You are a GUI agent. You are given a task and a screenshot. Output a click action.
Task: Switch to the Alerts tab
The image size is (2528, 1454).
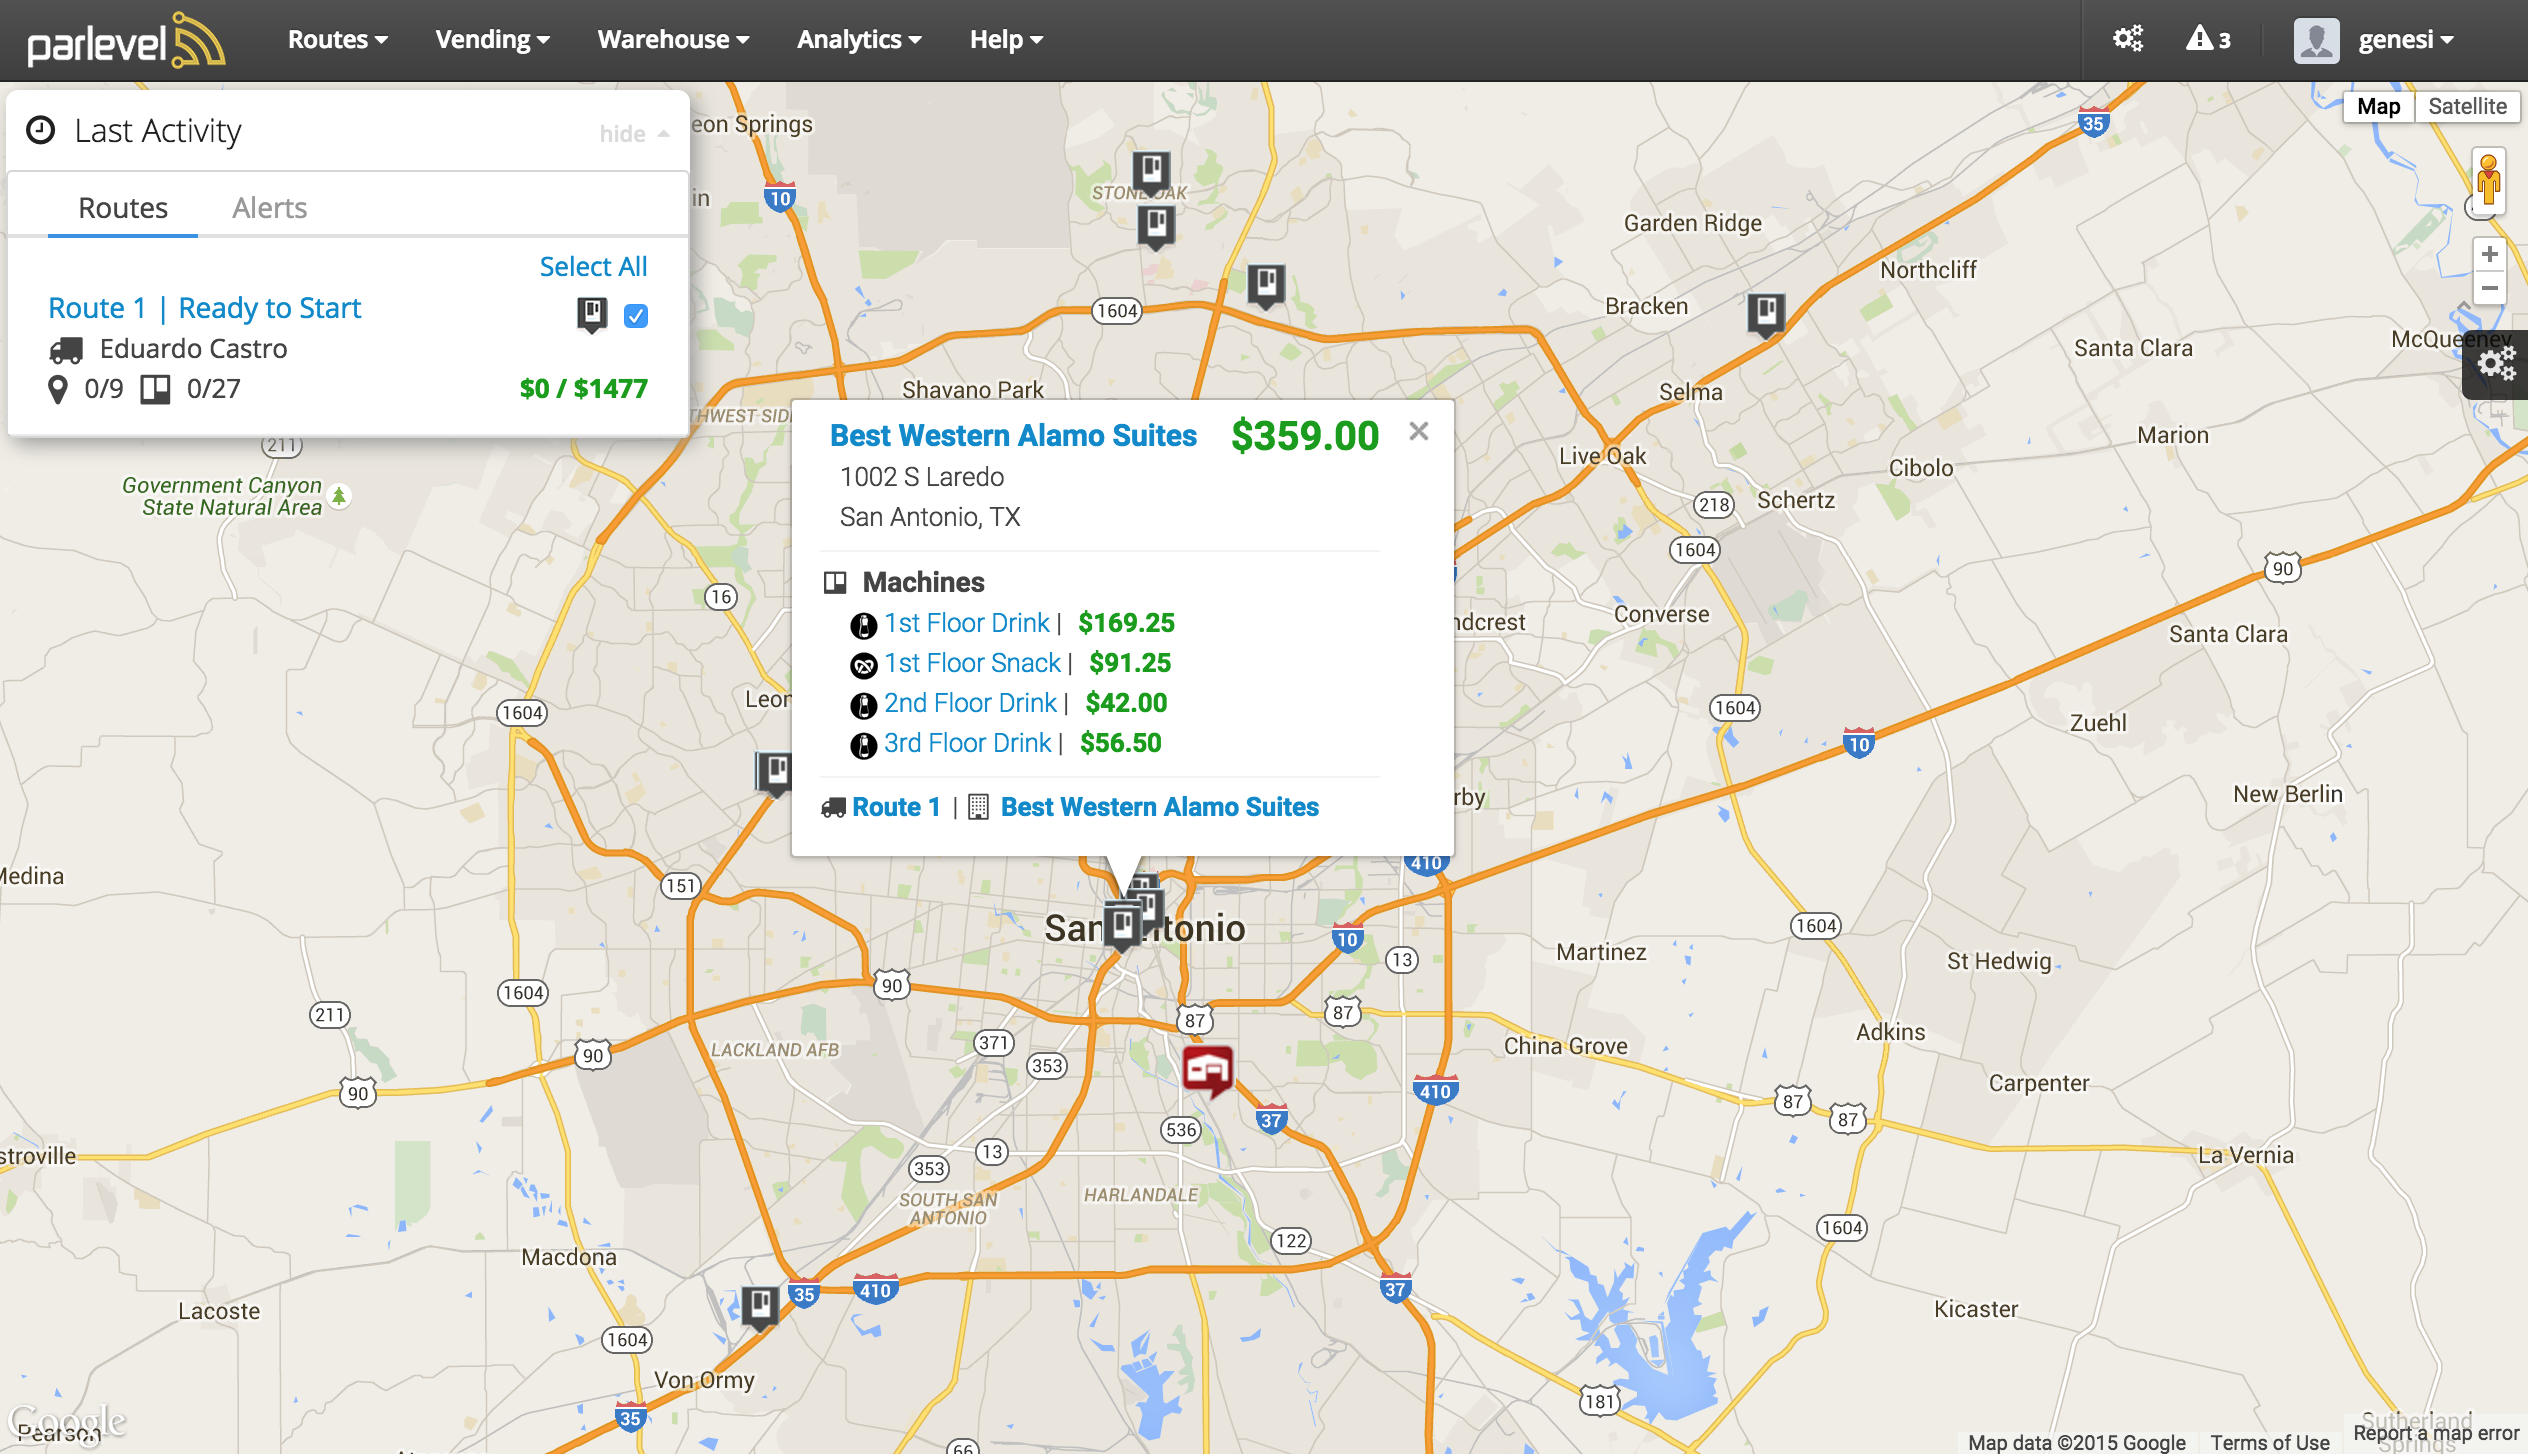[x=269, y=208]
